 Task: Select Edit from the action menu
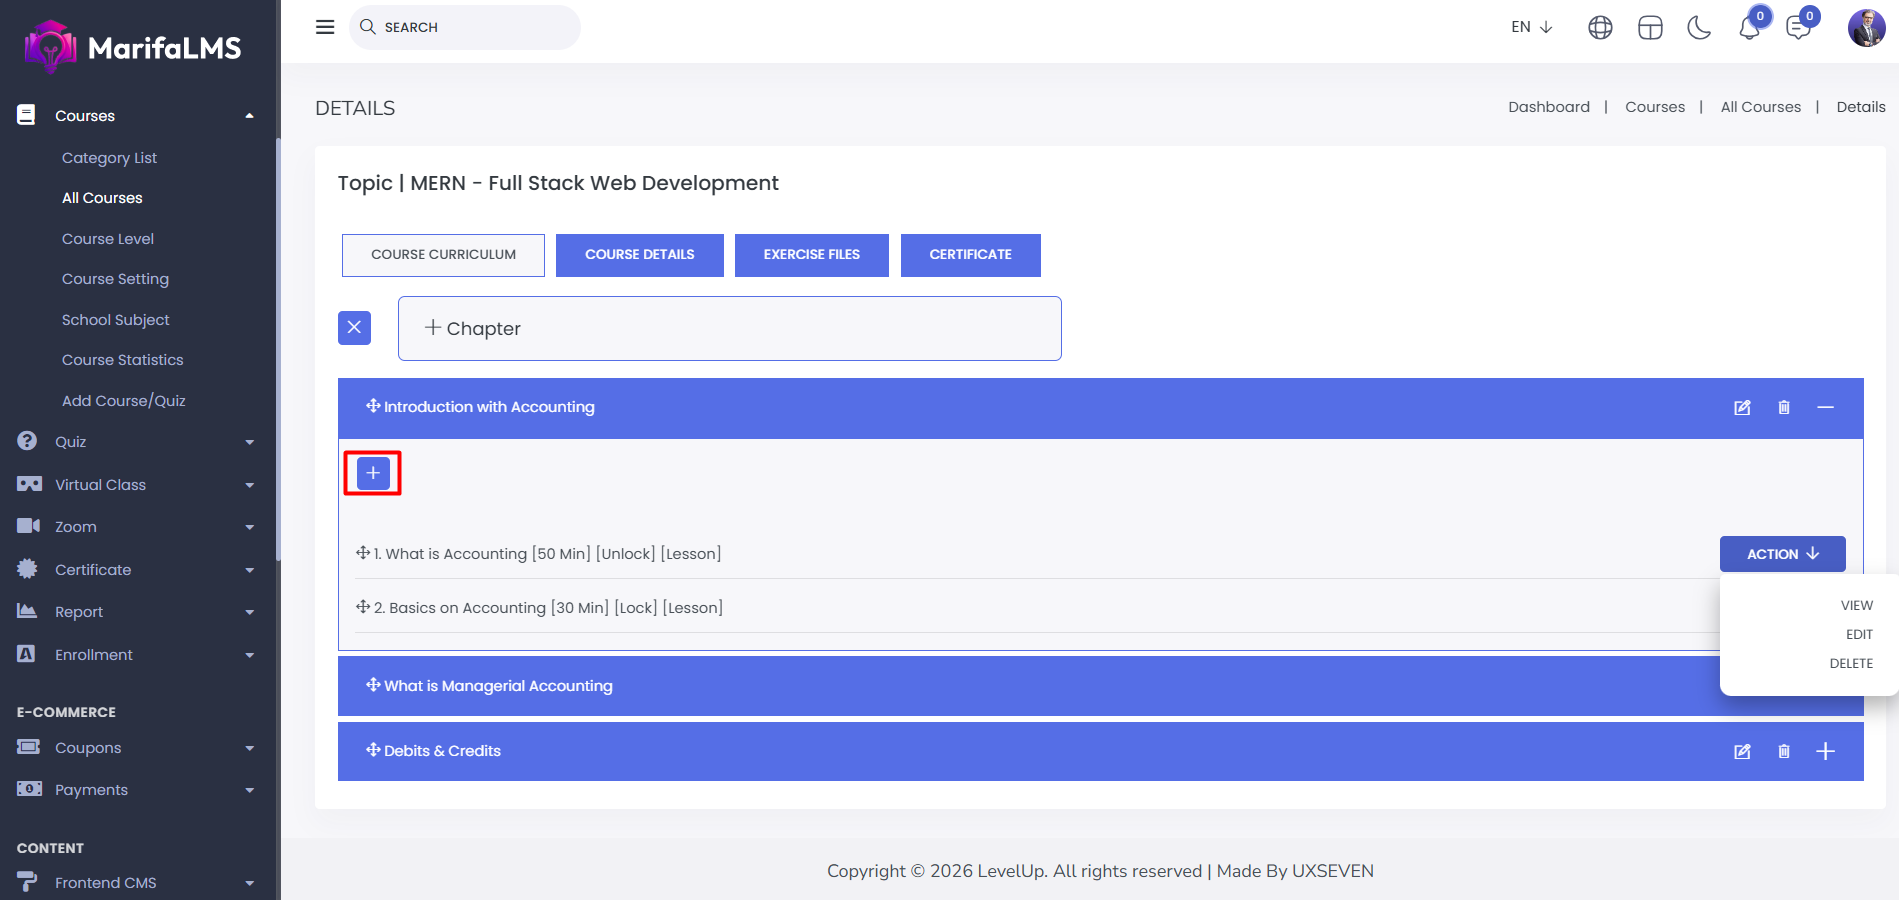click(x=1858, y=635)
